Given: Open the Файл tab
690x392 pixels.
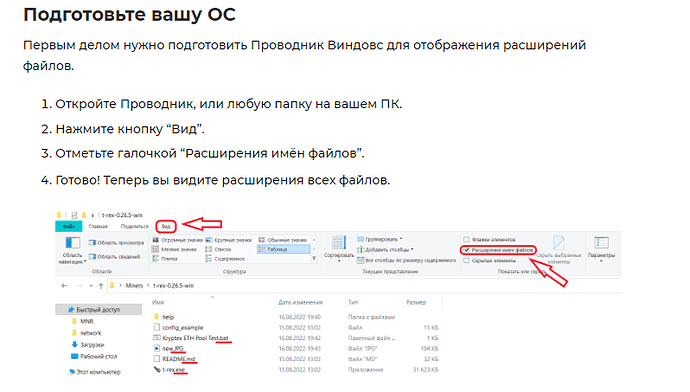Looking at the screenshot, I should (69, 226).
